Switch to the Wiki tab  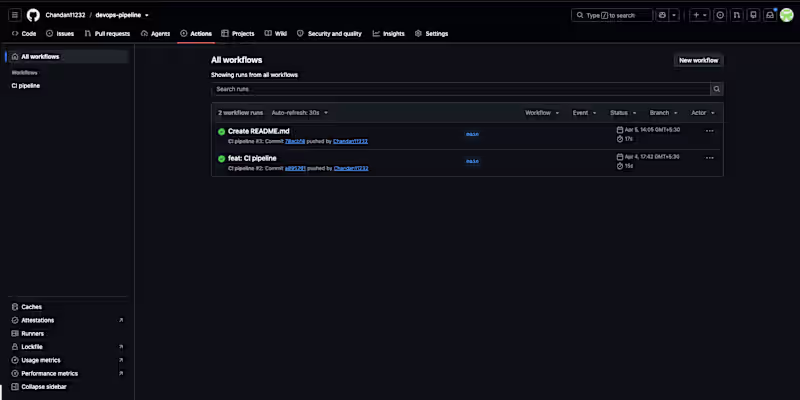point(276,34)
